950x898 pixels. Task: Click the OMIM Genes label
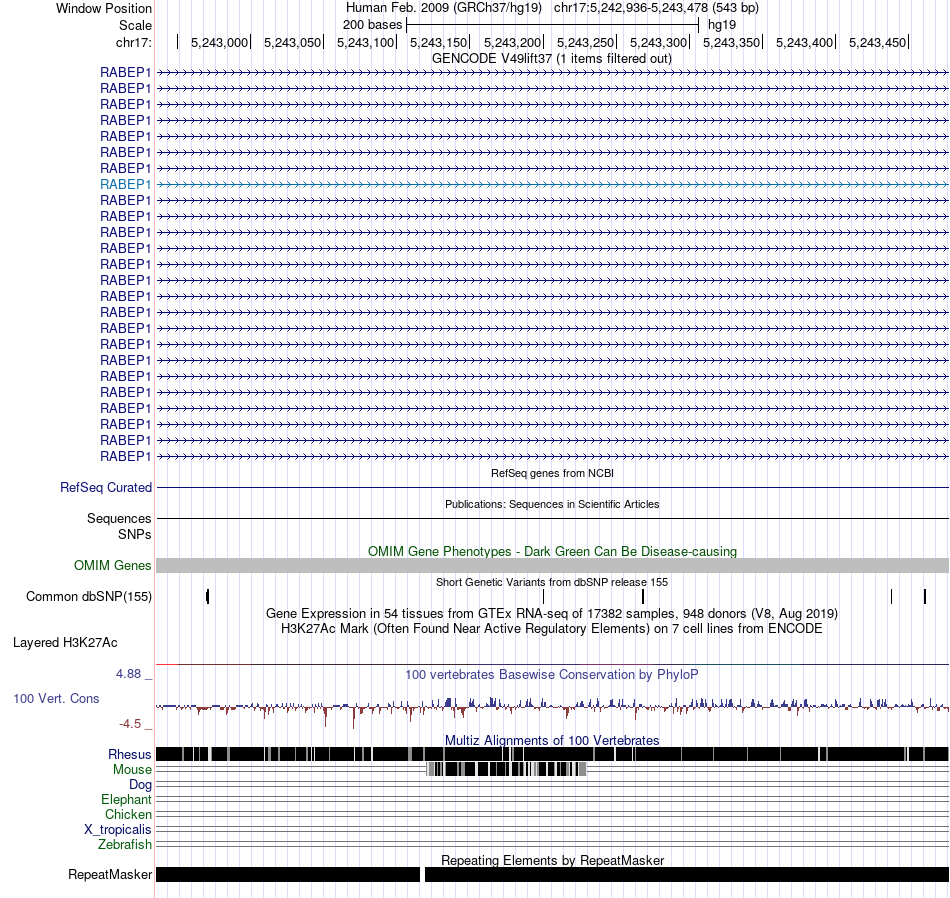pyautogui.click(x=113, y=565)
